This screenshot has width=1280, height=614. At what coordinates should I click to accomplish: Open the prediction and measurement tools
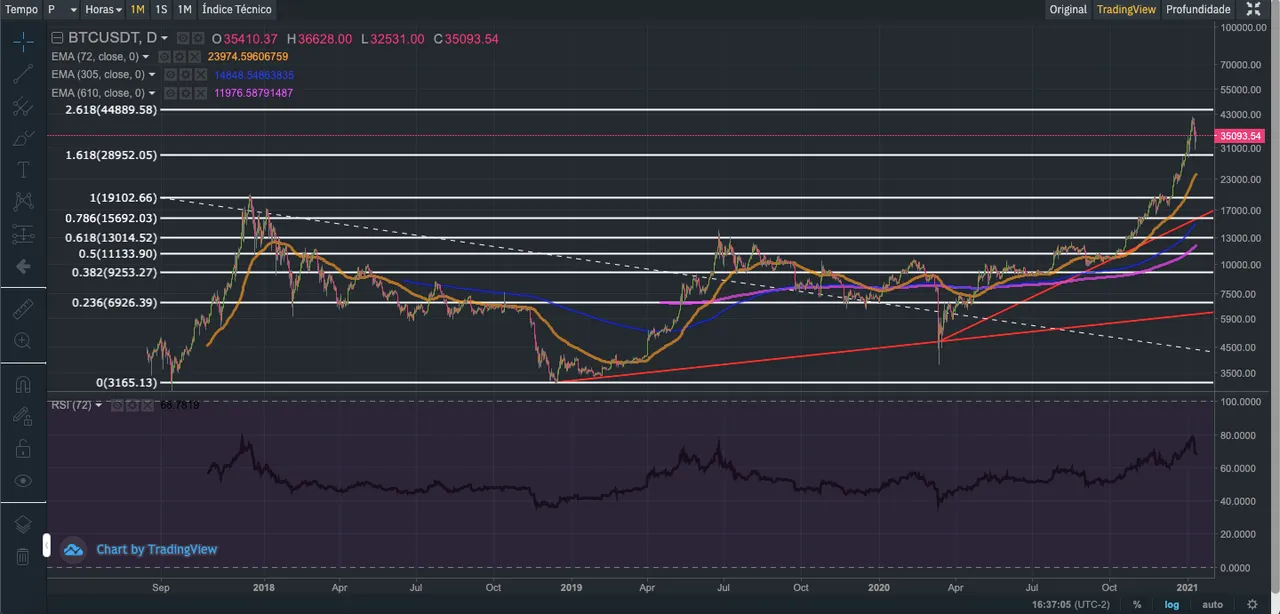tap(23, 234)
